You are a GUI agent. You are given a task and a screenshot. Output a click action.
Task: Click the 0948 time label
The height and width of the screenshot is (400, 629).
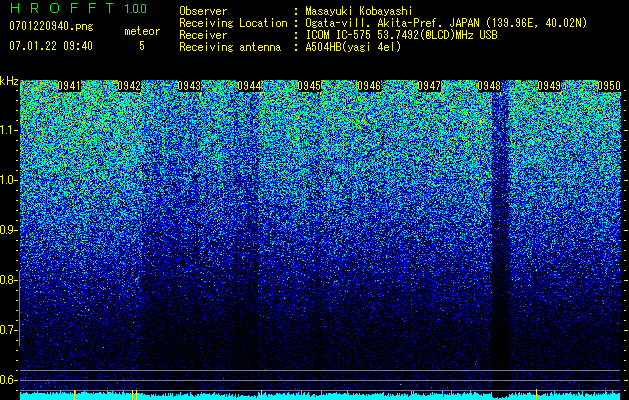click(489, 86)
